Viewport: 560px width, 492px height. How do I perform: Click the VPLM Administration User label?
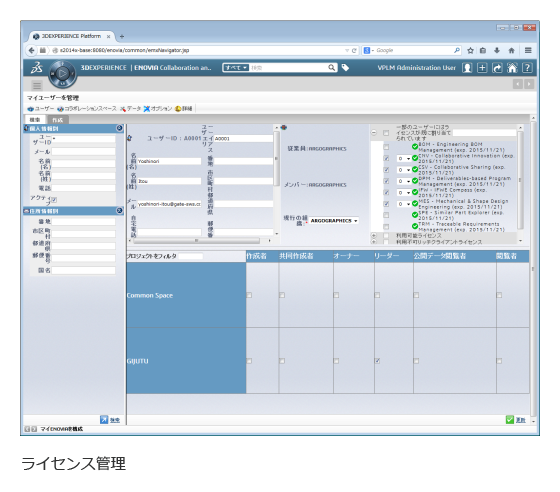point(416,67)
